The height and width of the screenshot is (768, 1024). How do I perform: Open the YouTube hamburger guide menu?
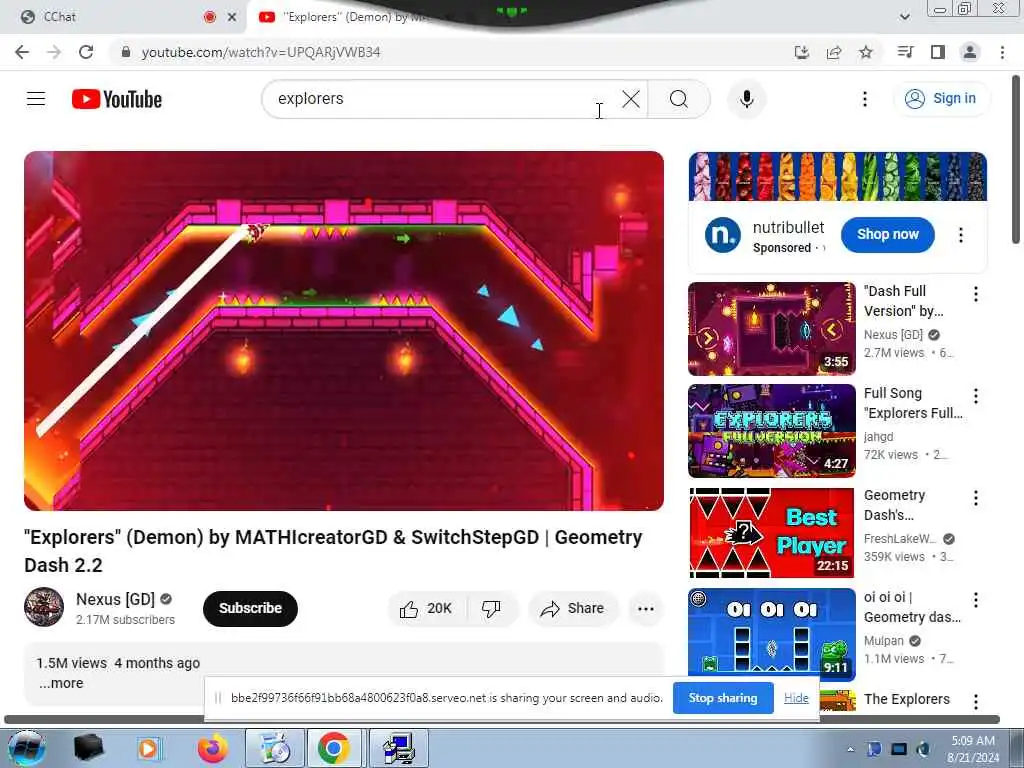(x=36, y=99)
